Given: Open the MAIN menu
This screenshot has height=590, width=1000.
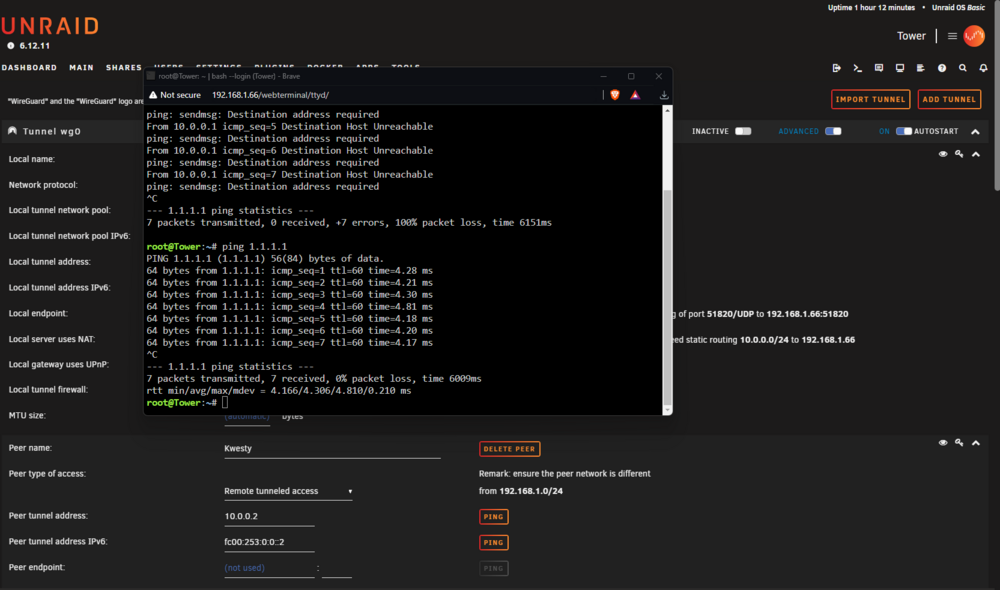Looking at the screenshot, I should tap(82, 68).
